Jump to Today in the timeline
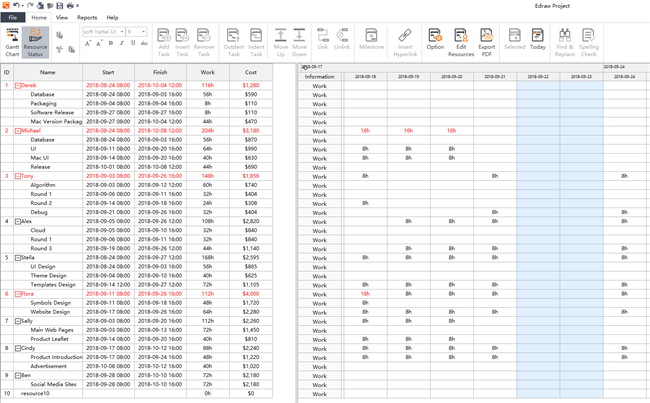 tap(538, 40)
